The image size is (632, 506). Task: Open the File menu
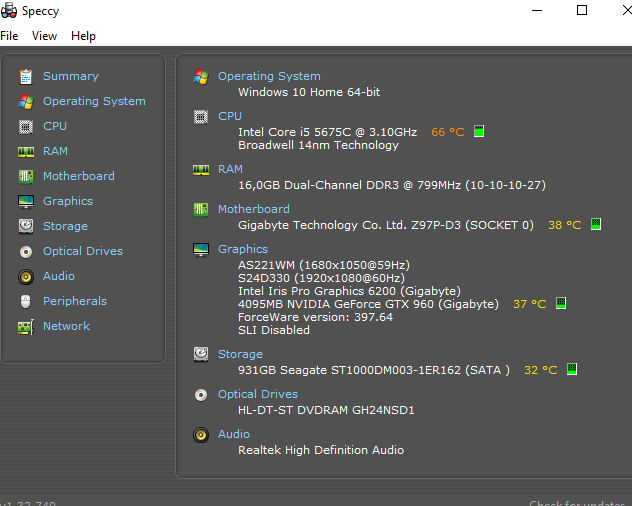click(9, 36)
